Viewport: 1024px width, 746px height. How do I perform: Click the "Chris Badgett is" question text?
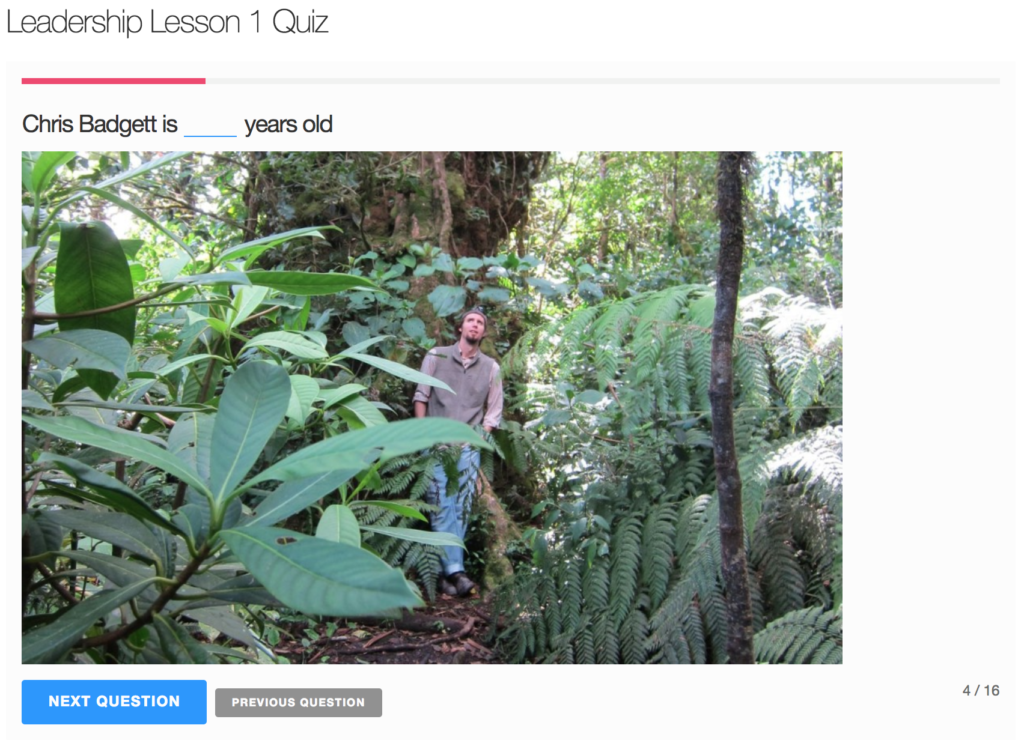(x=100, y=124)
